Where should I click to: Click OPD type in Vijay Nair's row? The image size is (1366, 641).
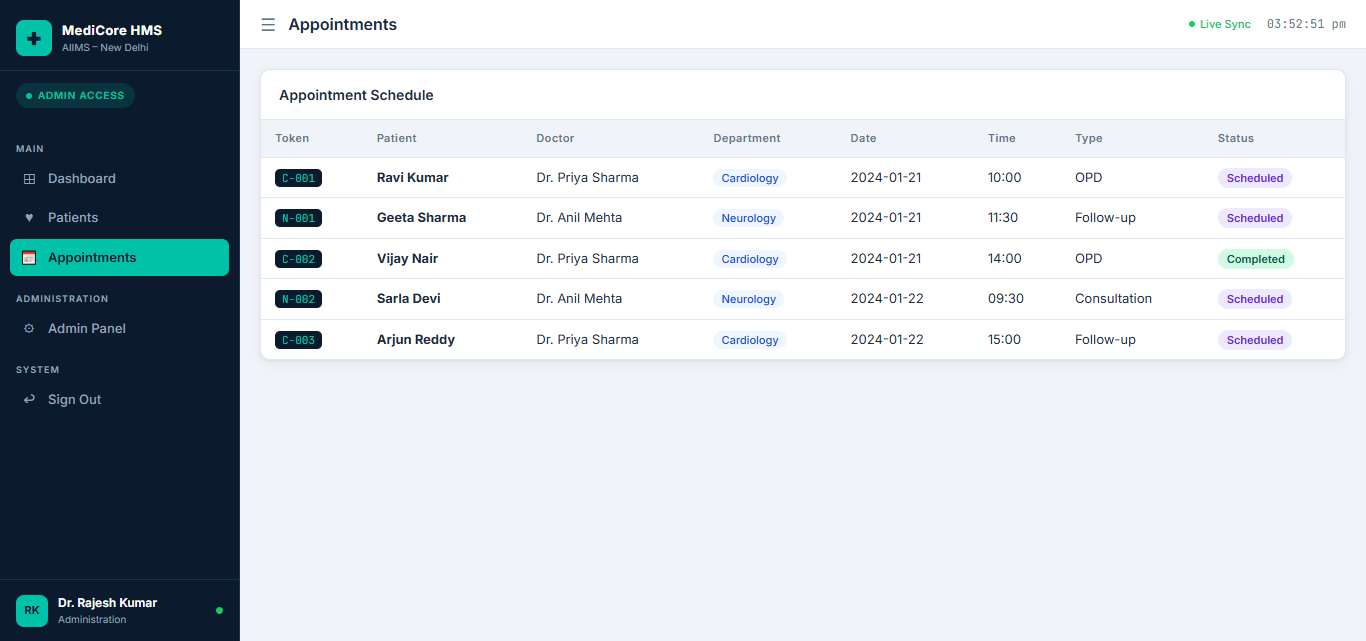(1089, 259)
